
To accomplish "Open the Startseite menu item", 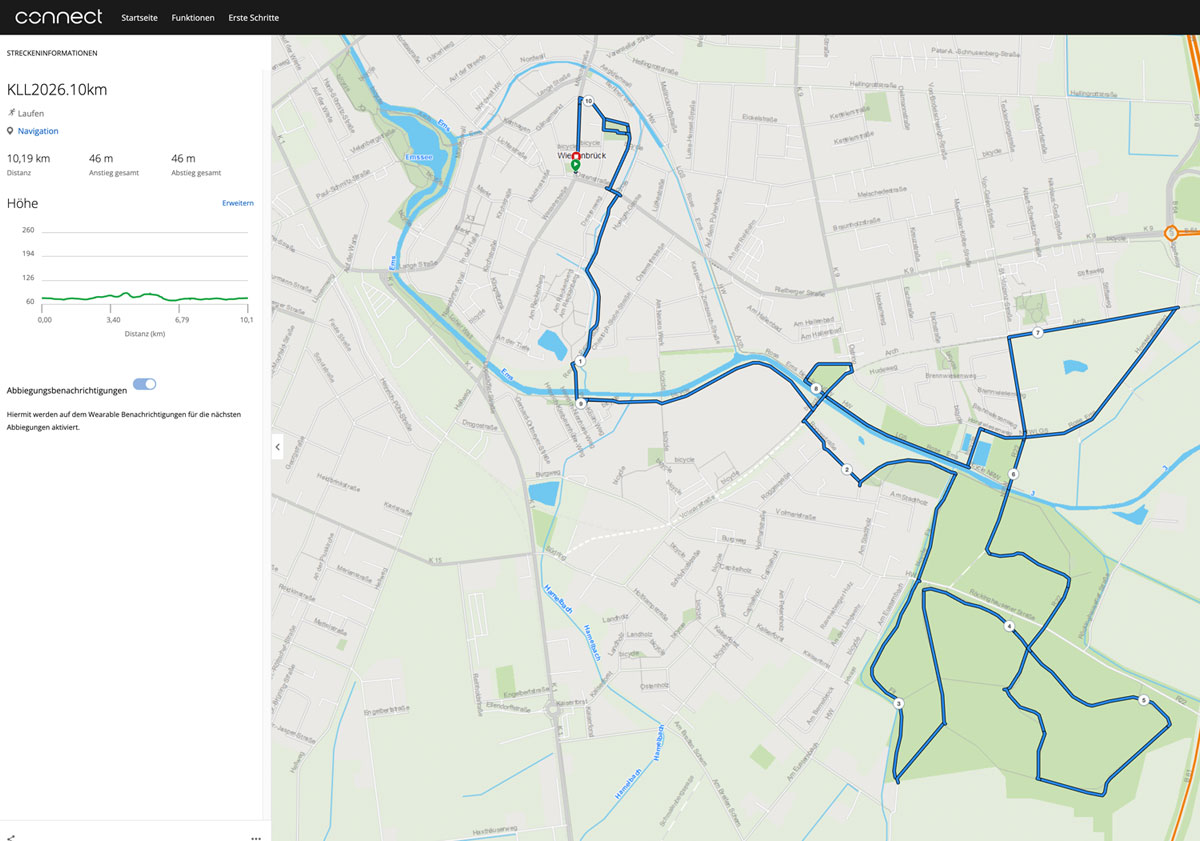I will [x=139, y=18].
